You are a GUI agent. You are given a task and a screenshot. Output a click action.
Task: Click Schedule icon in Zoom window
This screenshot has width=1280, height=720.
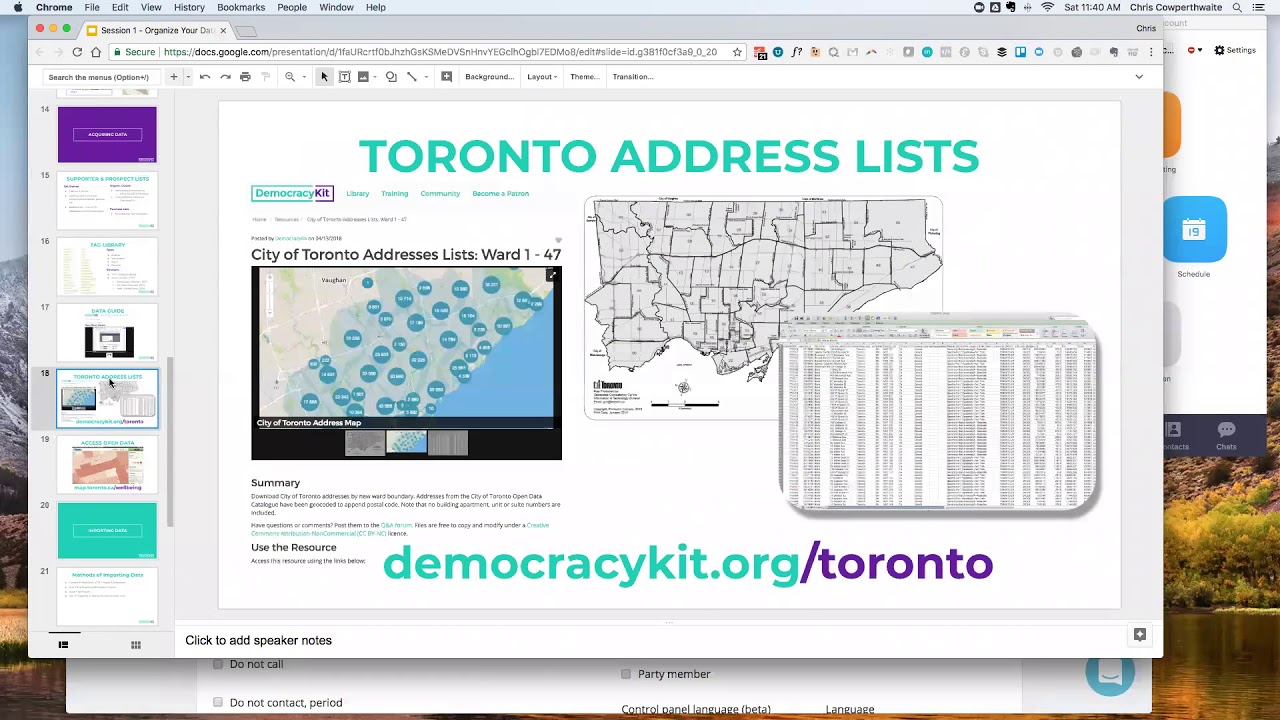tap(1194, 231)
